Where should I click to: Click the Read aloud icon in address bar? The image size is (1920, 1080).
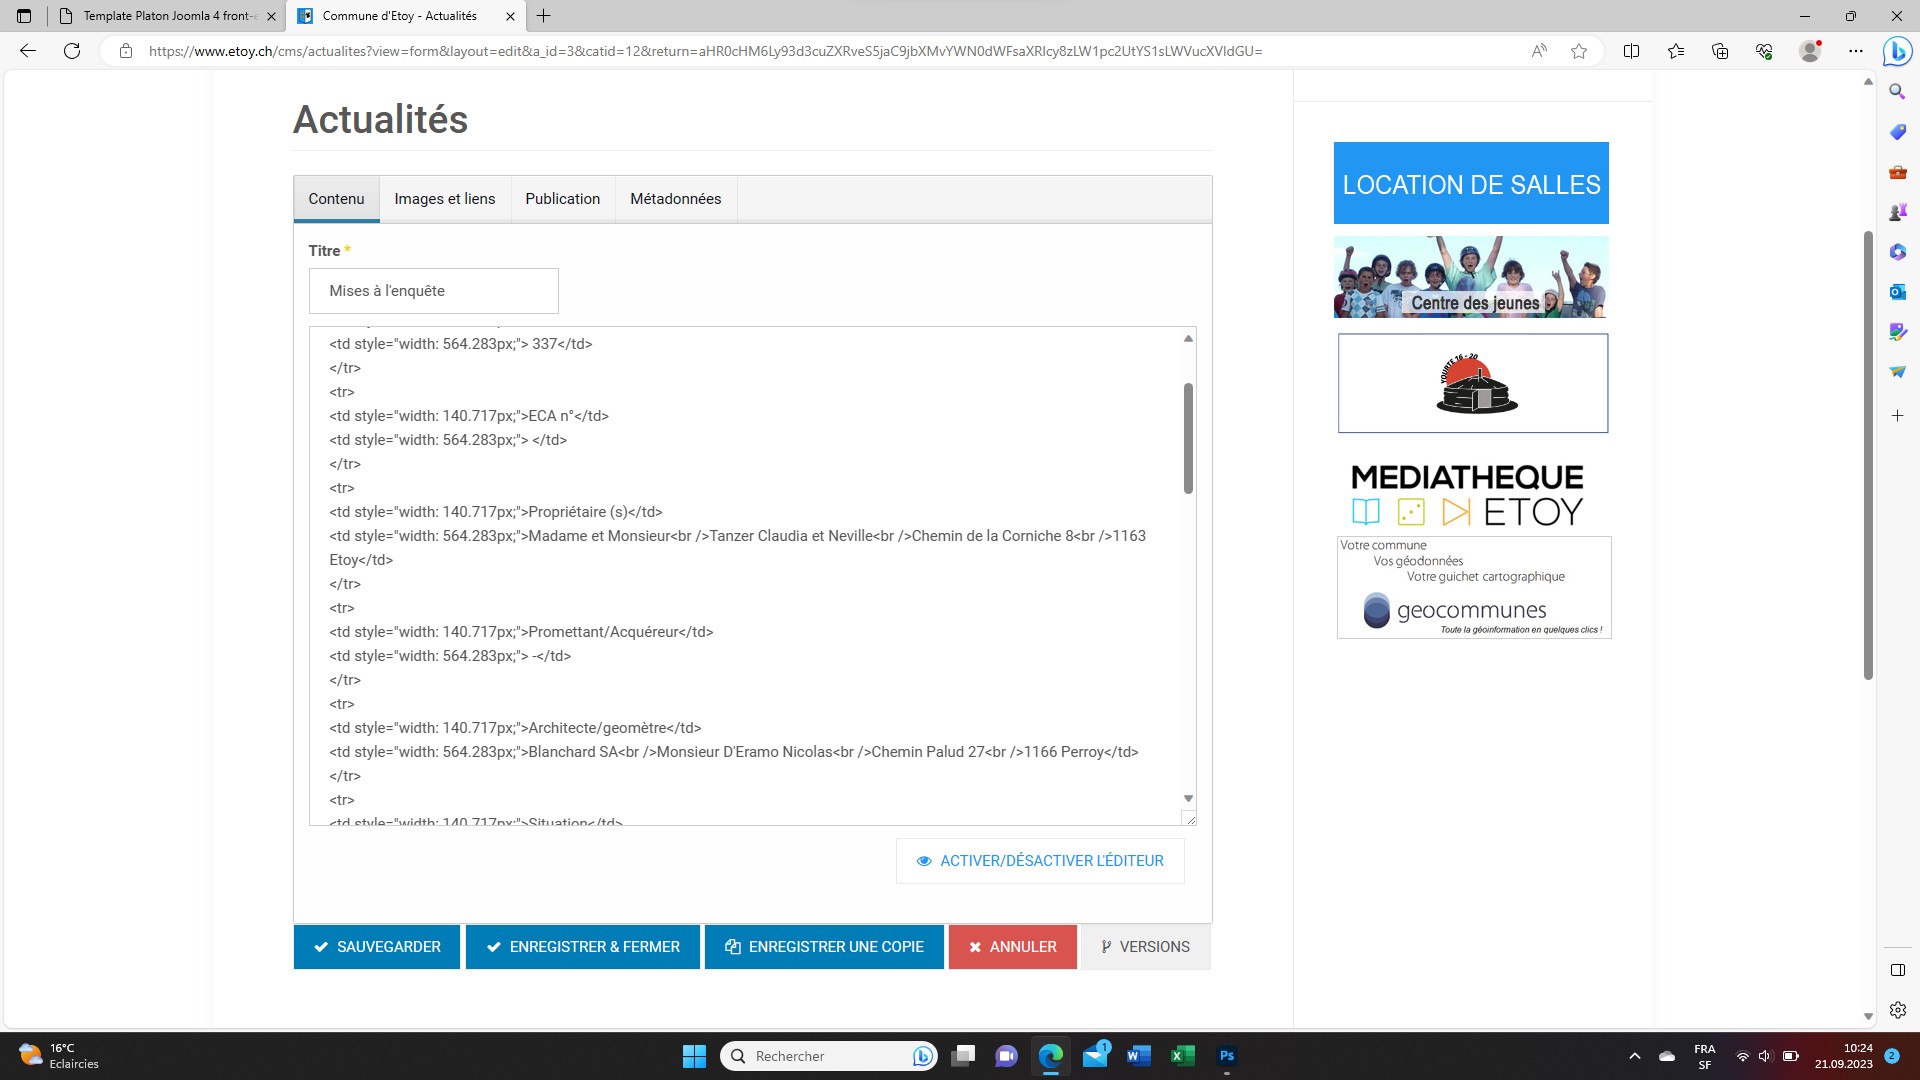1539,51
